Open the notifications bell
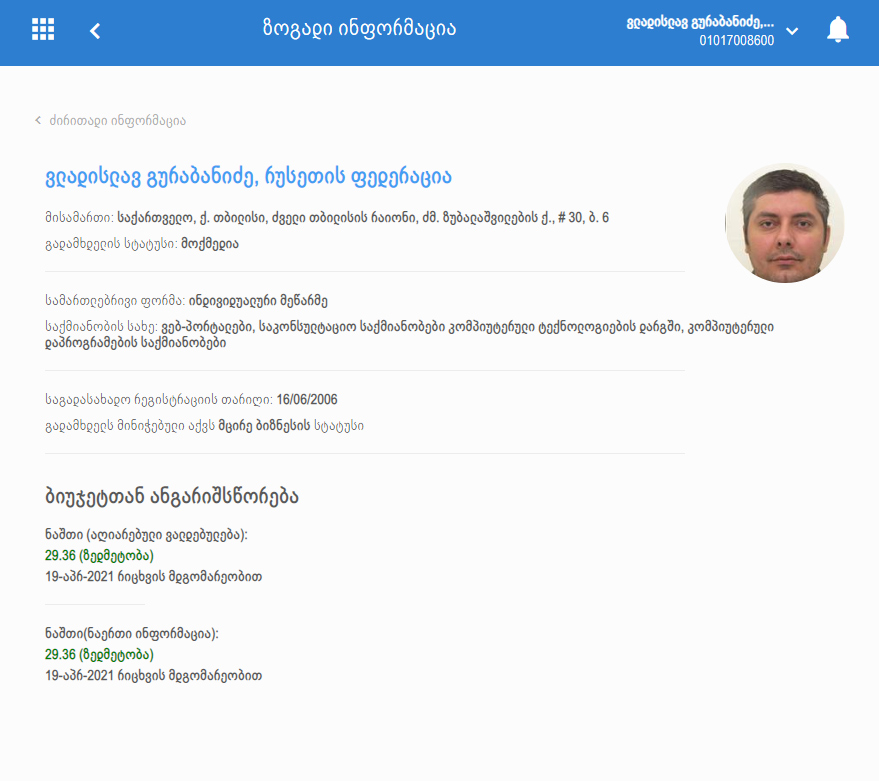 pyautogui.click(x=837, y=30)
